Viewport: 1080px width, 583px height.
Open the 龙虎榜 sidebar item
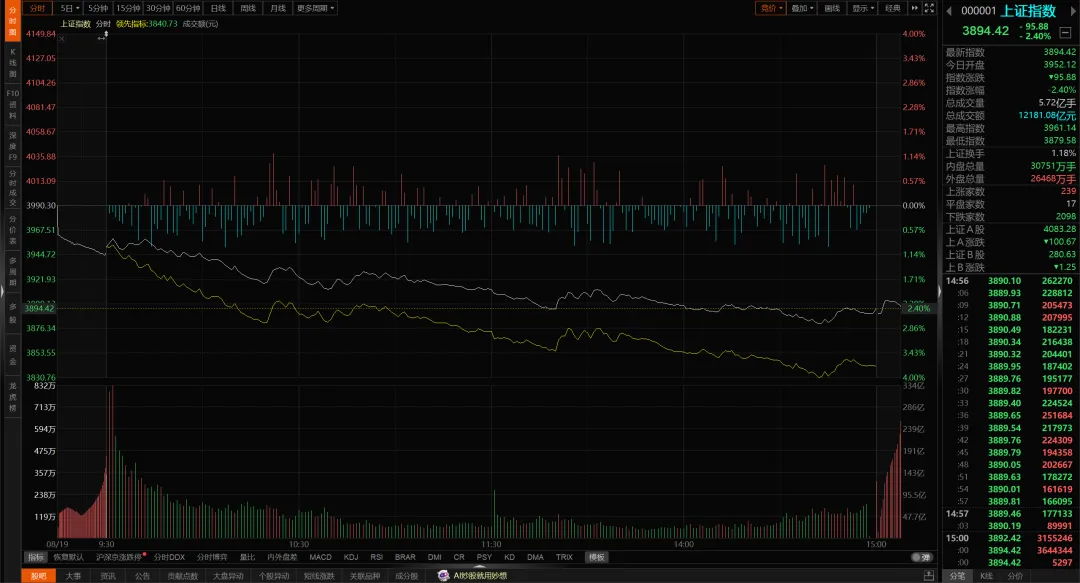[x=12, y=397]
